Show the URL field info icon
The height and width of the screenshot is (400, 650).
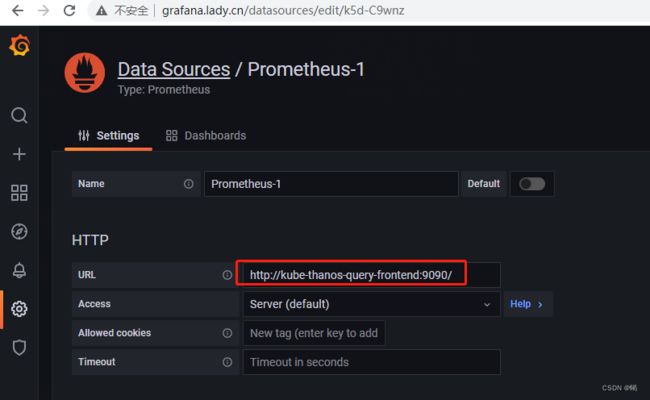pyautogui.click(x=227, y=275)
